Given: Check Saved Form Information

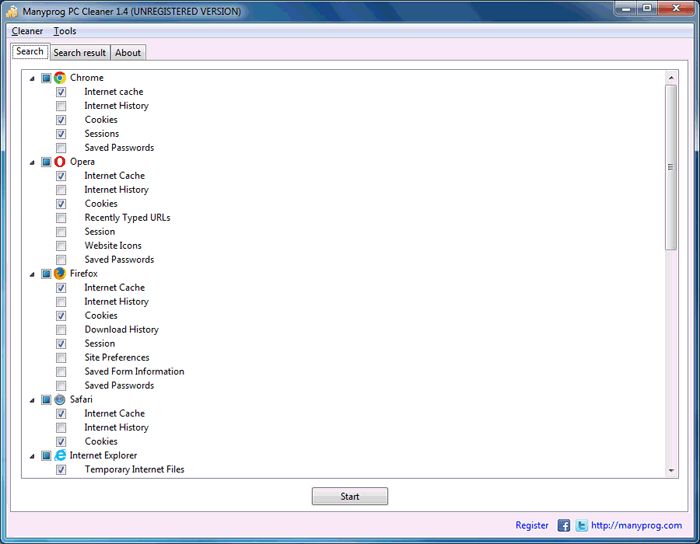Looking at the screenshot, I should pos(61,372).
